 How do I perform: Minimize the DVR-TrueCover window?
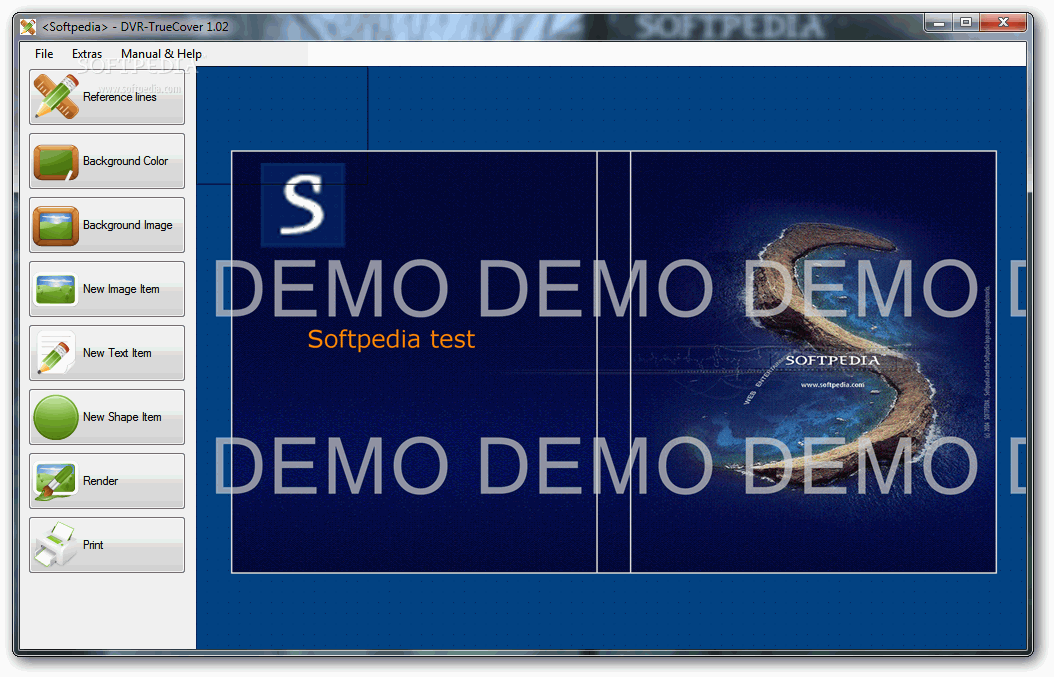click(939, 23)
